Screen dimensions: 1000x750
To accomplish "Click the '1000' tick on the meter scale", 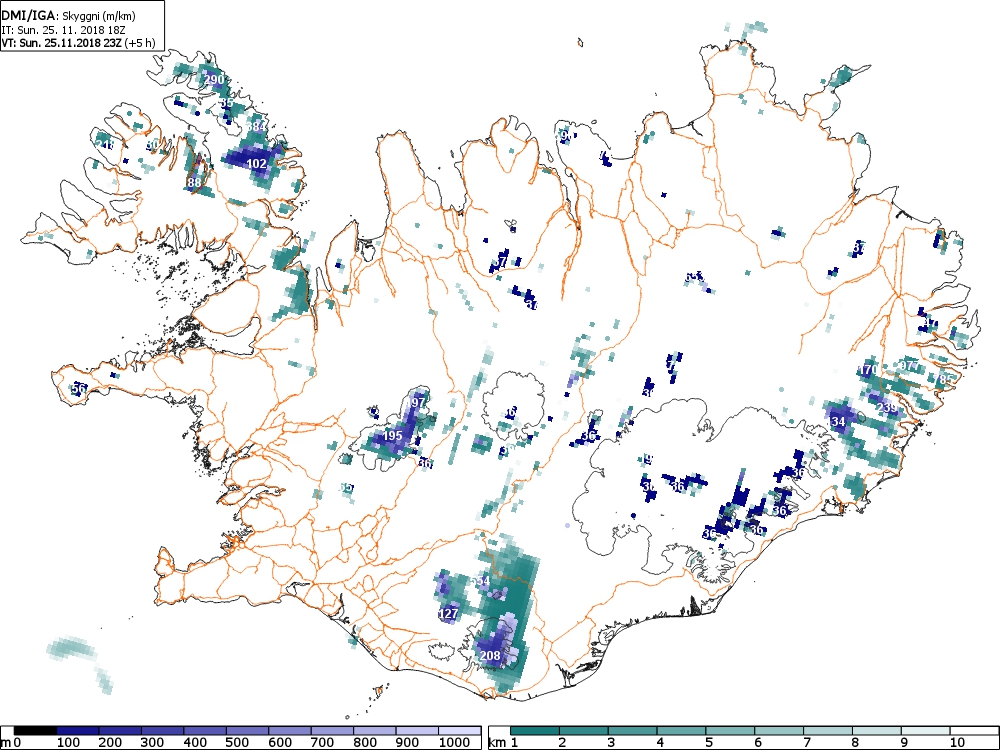I will pos(454,743).
